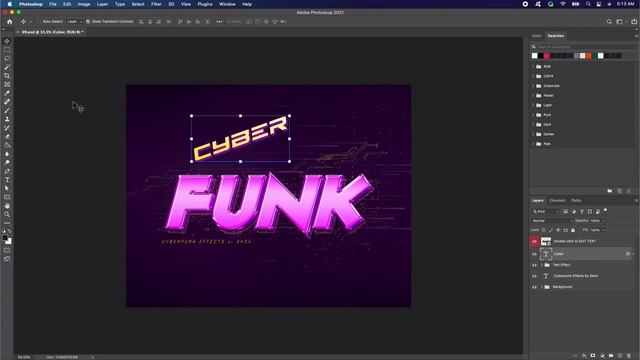Select the Horizontal Type tool
640x360 pixels.
7,180
